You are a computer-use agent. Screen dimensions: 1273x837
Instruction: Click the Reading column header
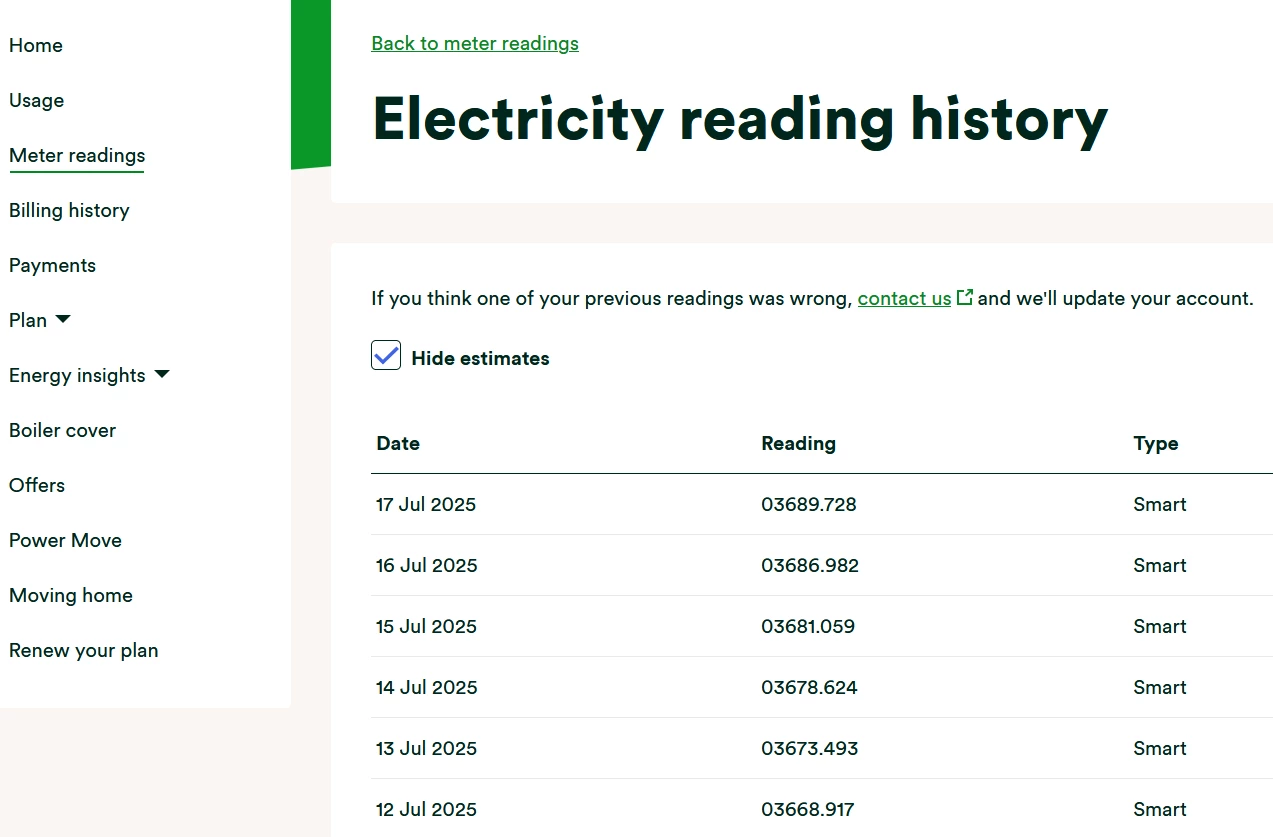click(798, 443)
